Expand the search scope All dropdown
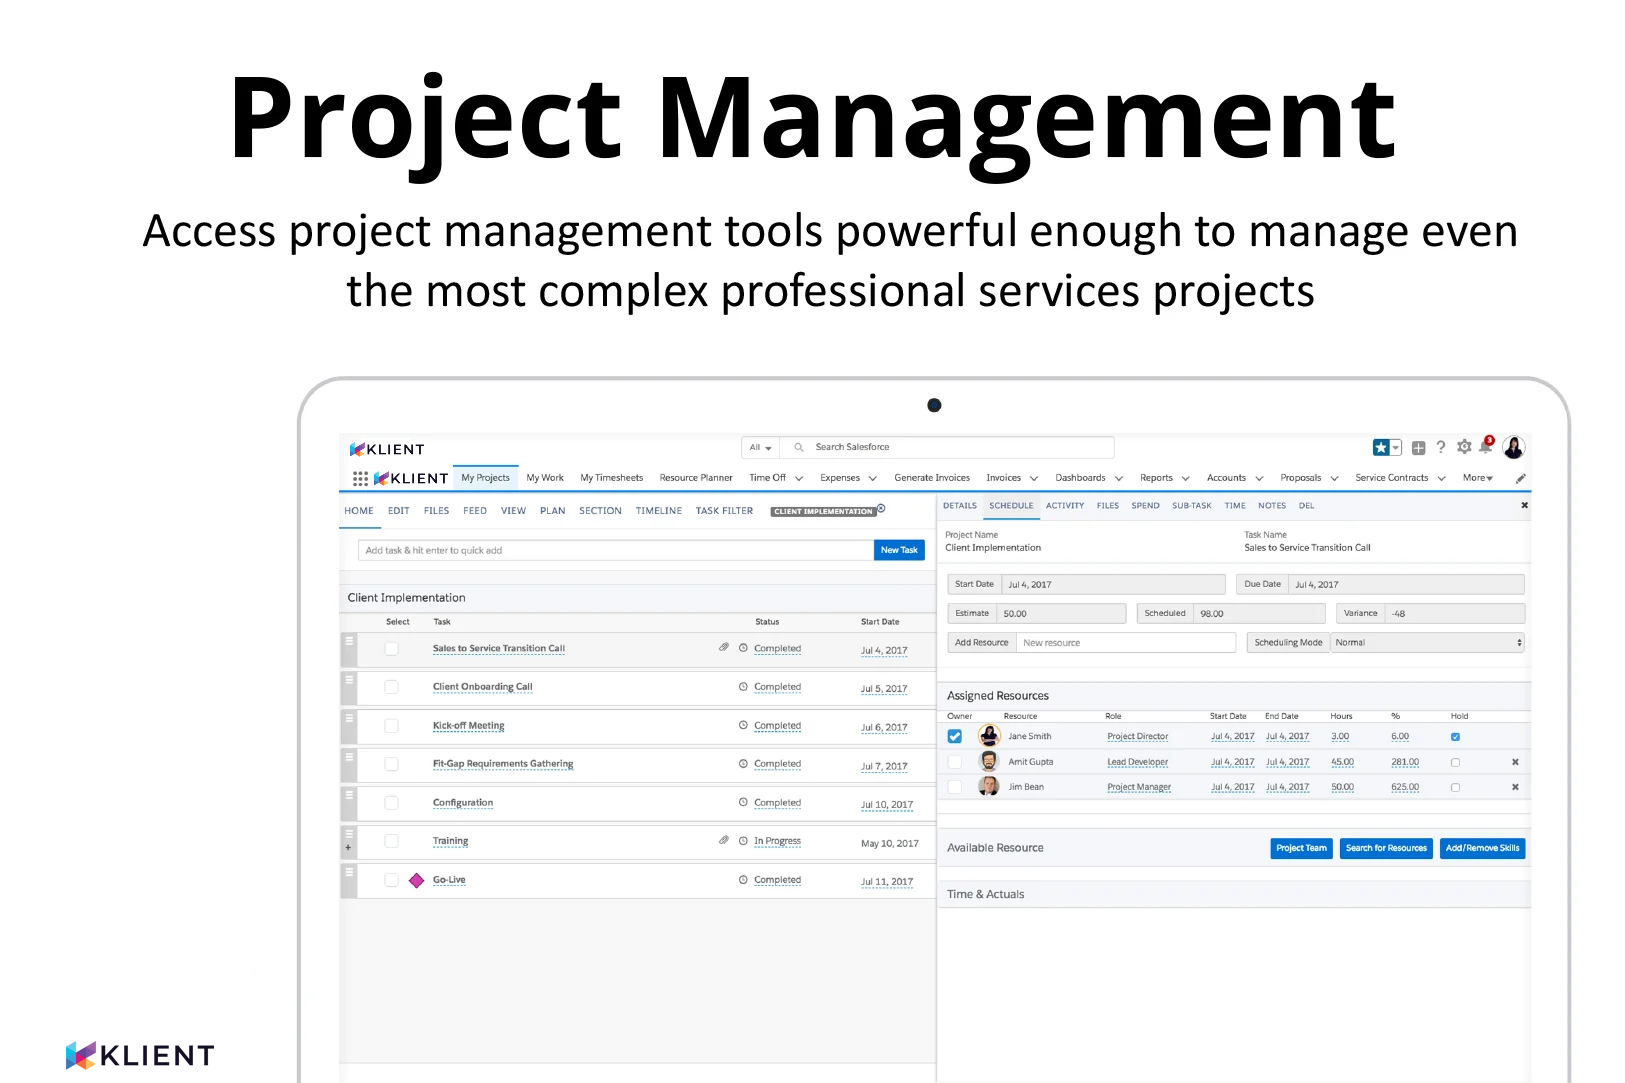The width and height of the screenshot is (1625, 1083). point(760,447)
